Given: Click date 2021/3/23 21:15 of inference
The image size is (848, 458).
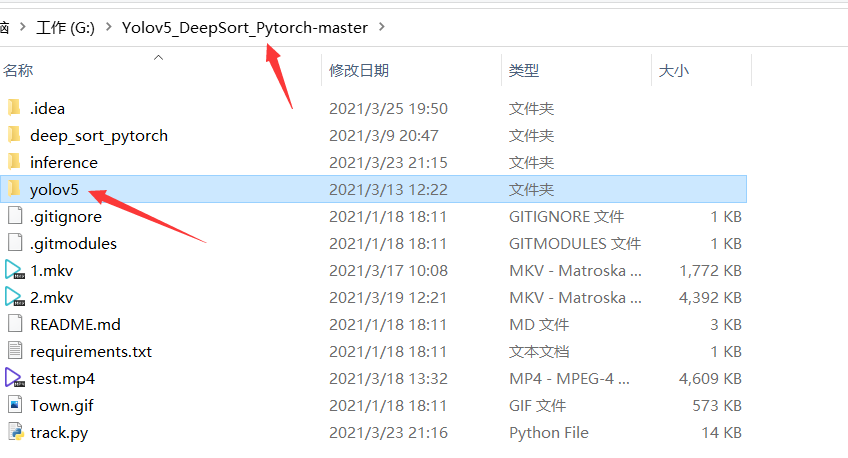Looking at the screenshot, I should (388, 163).
